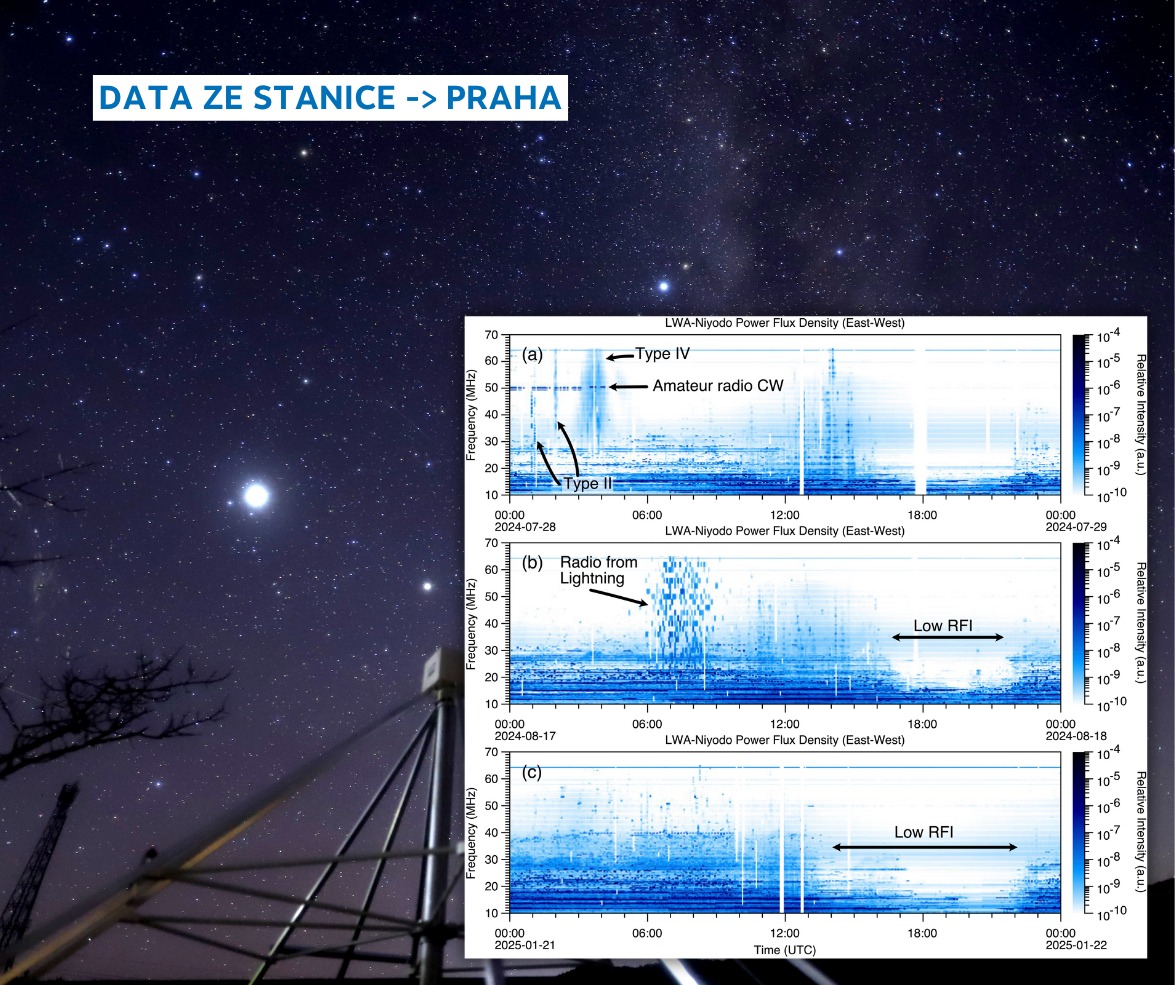Click the "Time (UTC)" axis label
This screenshot has width=1175, height=985.
click(783, 949)
